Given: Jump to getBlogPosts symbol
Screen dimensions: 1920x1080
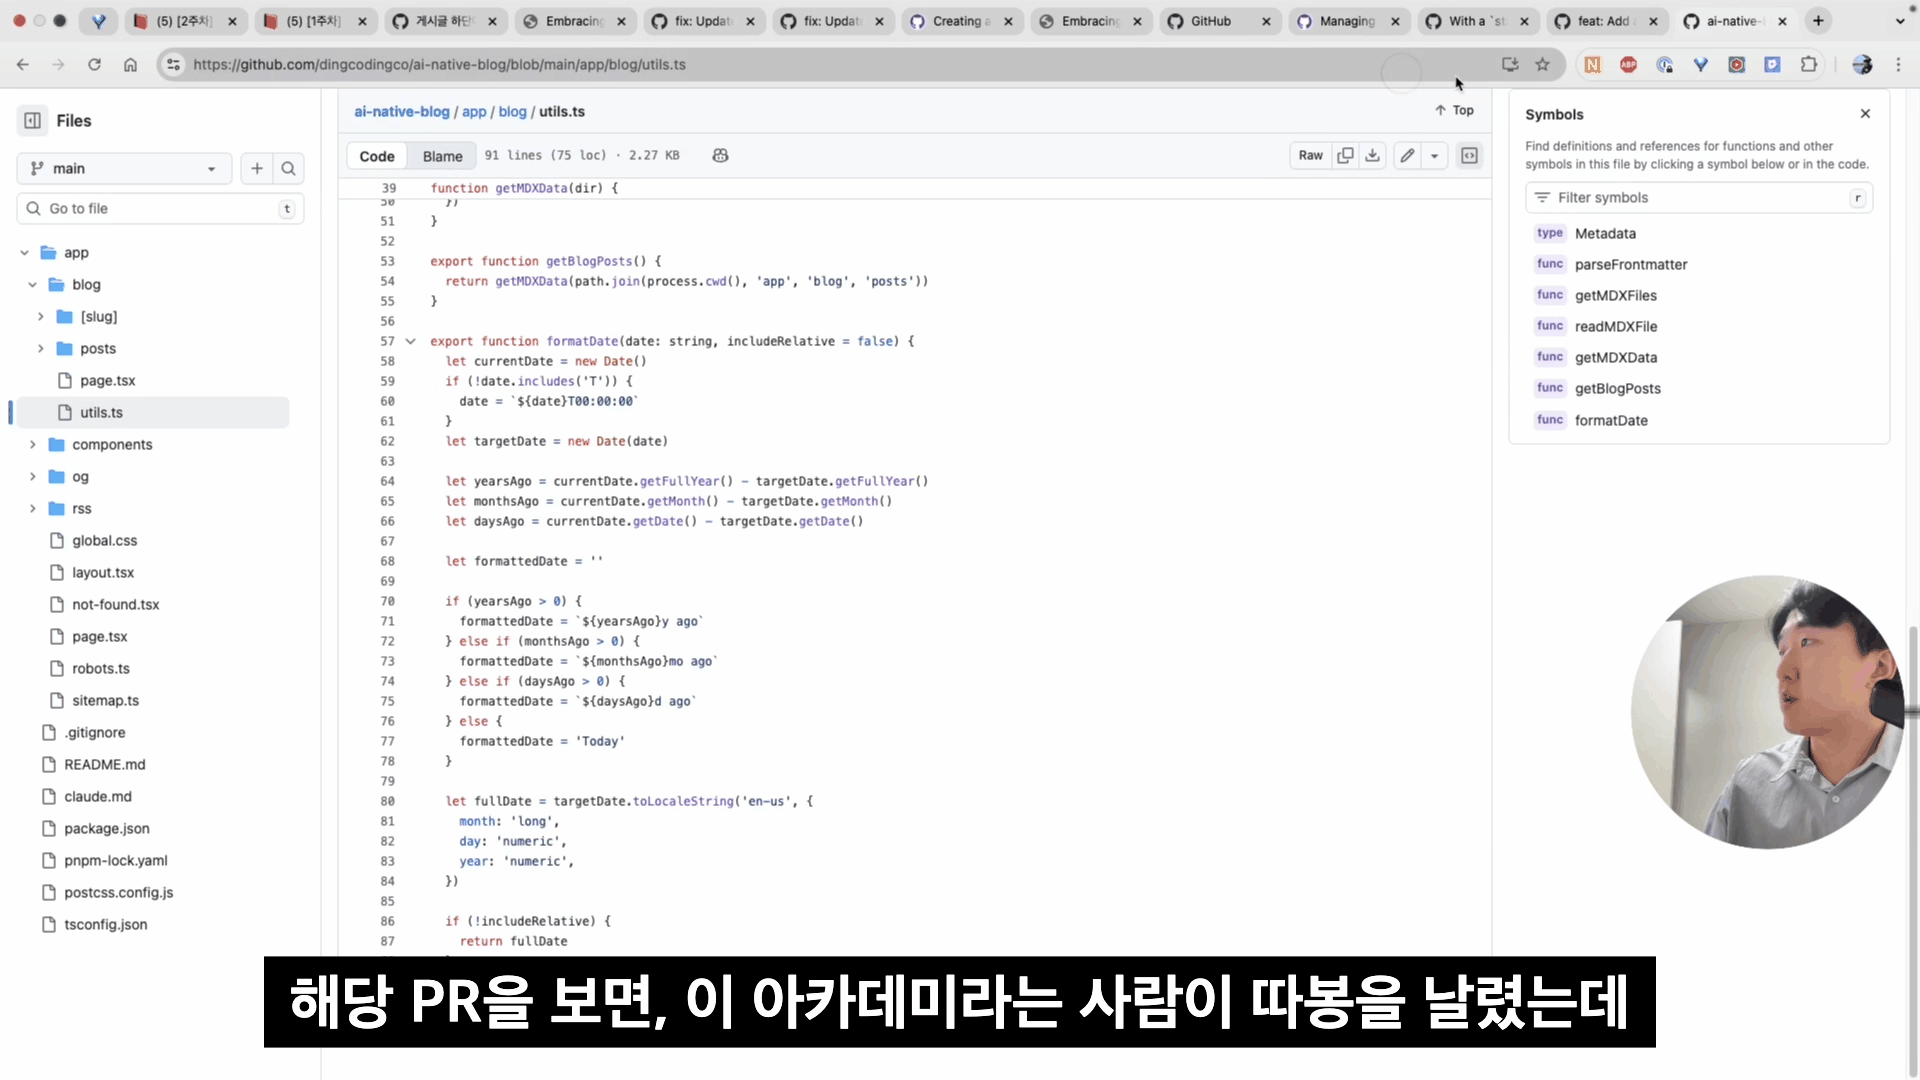Looking at the screenshot, I should click(x=1617, y=388).
